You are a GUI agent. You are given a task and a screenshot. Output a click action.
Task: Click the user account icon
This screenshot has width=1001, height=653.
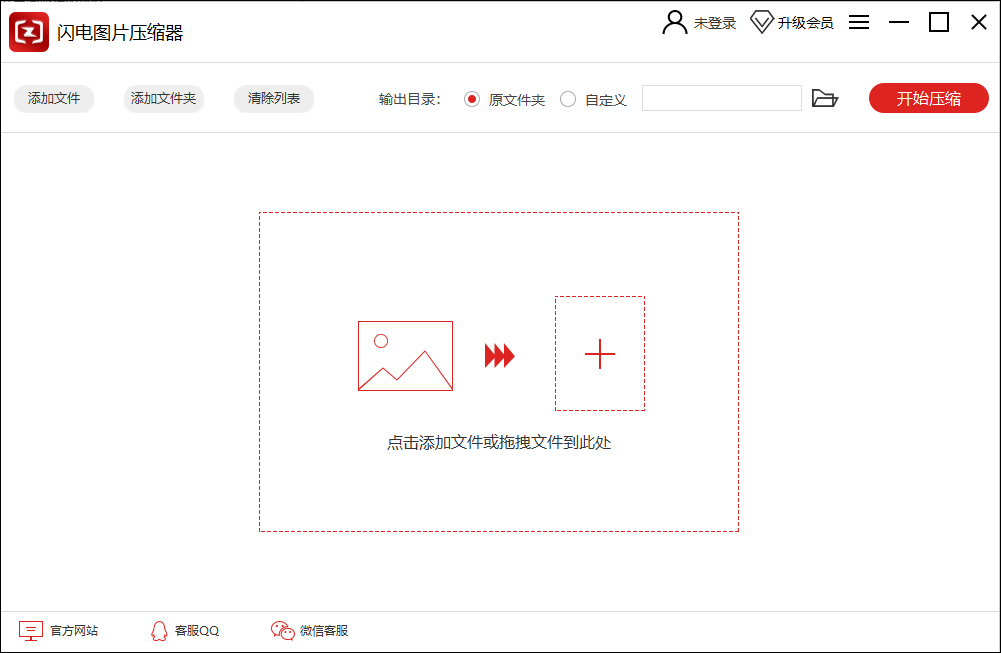coord(674,22)
